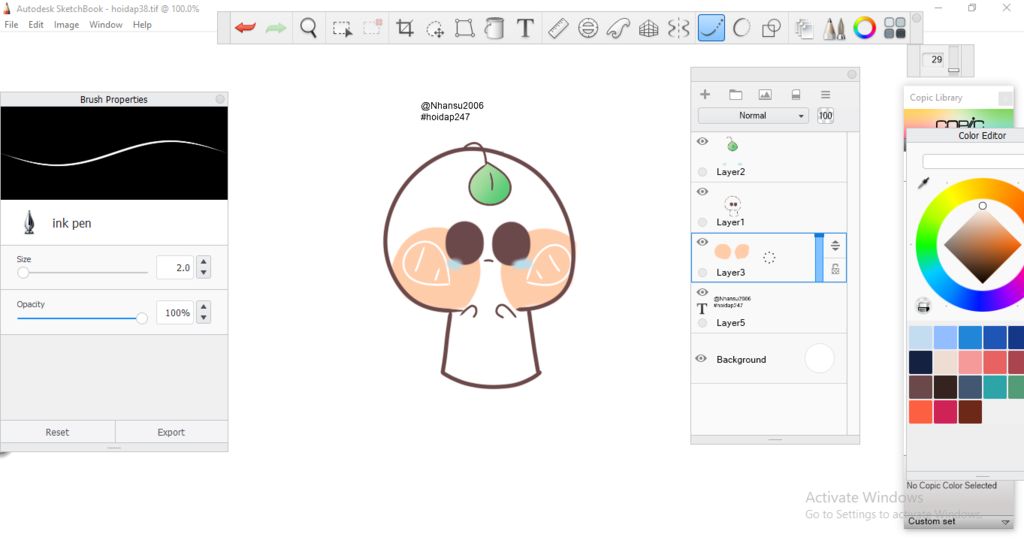
Task: Toggle the Layer1 radio circle
Action: [x=702, y=222]
